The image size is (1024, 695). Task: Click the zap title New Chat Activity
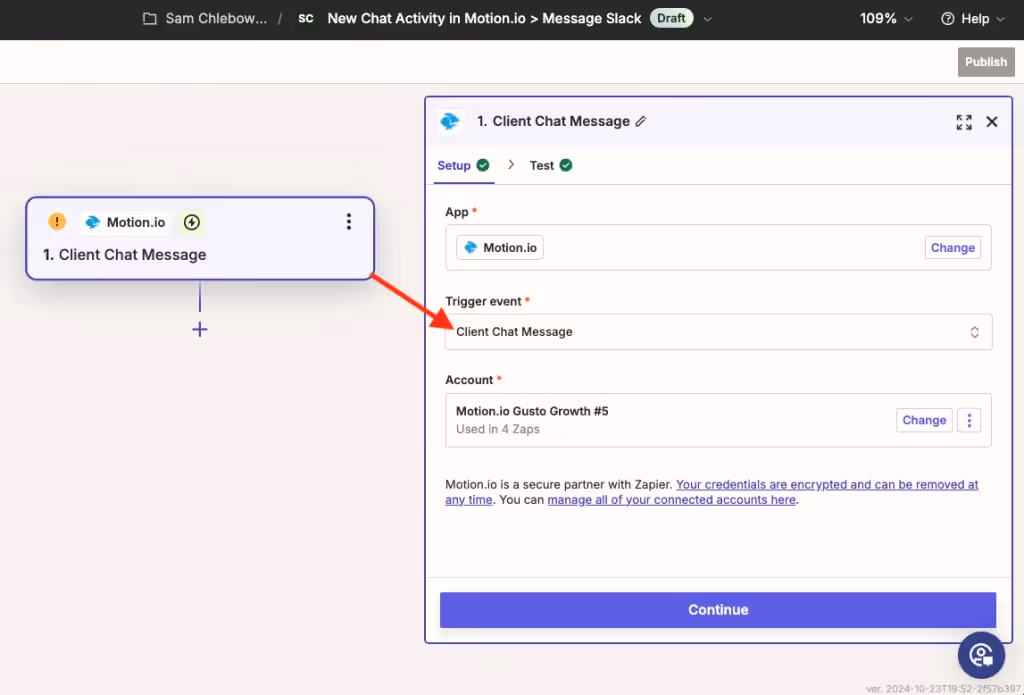point(484,19)
